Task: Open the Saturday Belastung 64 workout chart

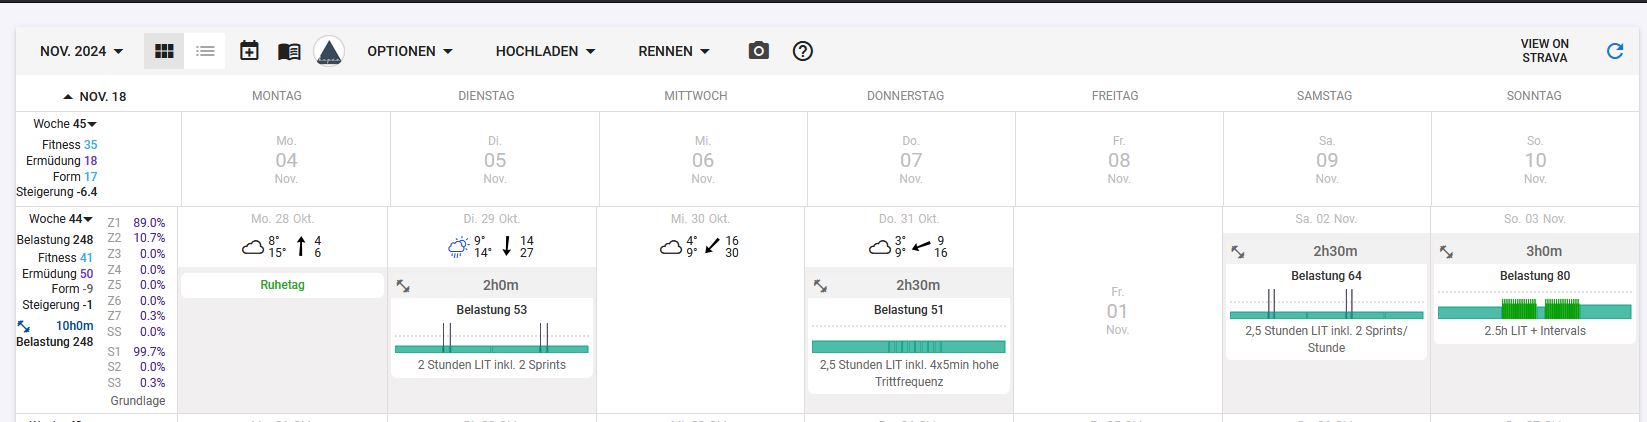Action: point(1326,304)
